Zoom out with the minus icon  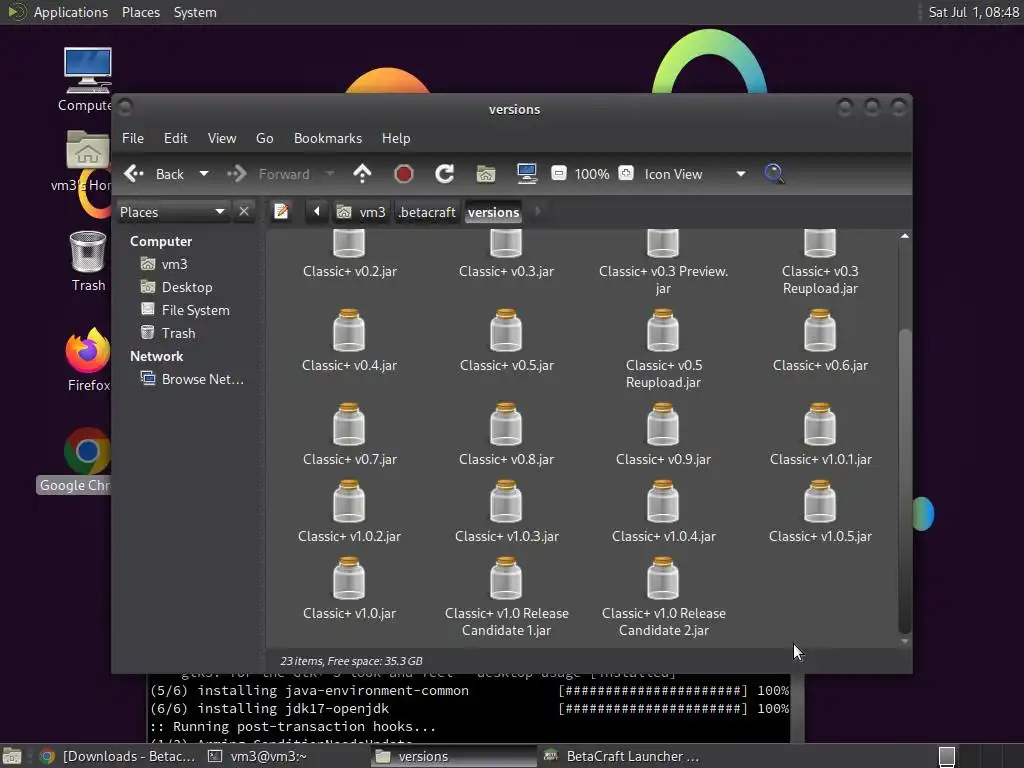(x=558, y=174)
